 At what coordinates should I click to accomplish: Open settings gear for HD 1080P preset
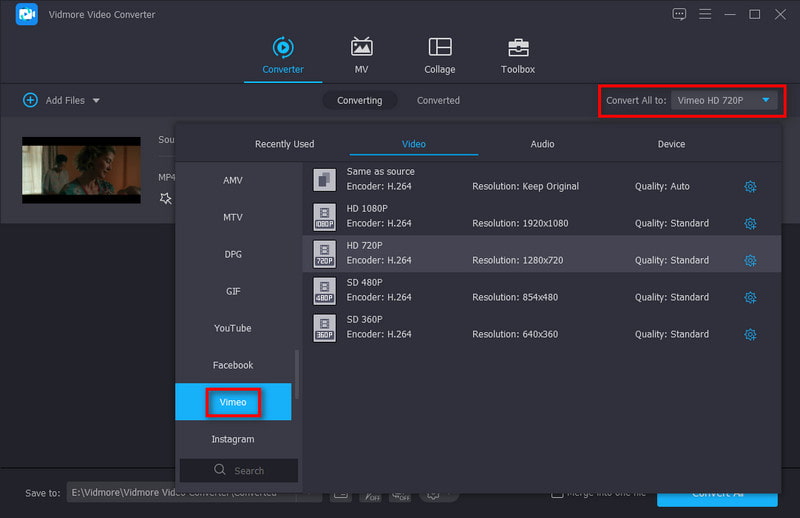(750, 224)
